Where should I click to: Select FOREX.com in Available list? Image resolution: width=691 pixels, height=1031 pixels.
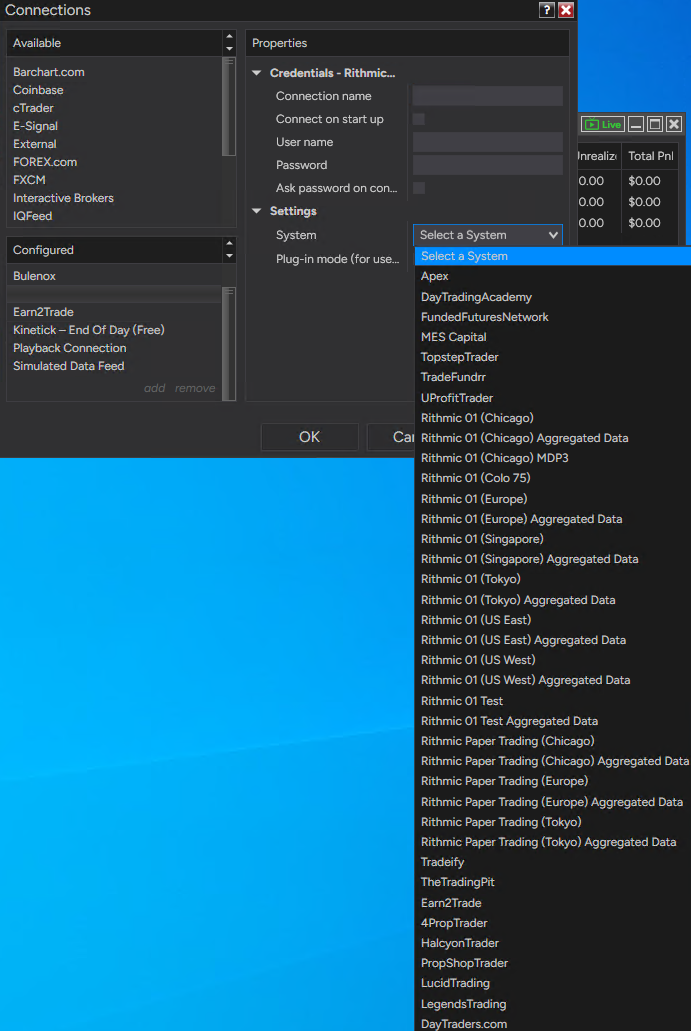click(45, 162)
